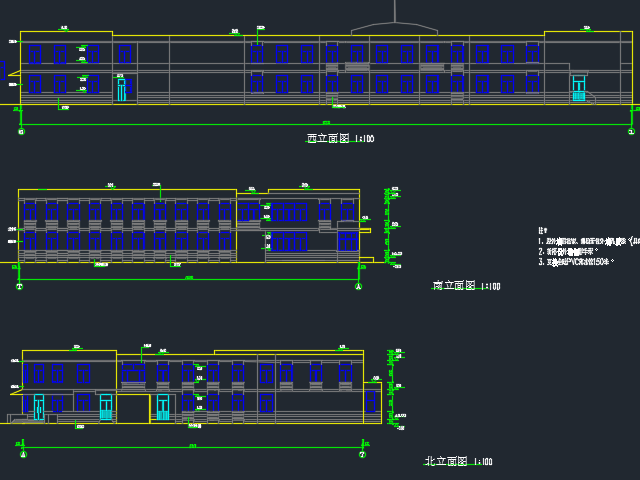Screen dimensions: 640x480
Task: Click the left grid axis bubble under north elevation
Action: [x=21, y=454]
